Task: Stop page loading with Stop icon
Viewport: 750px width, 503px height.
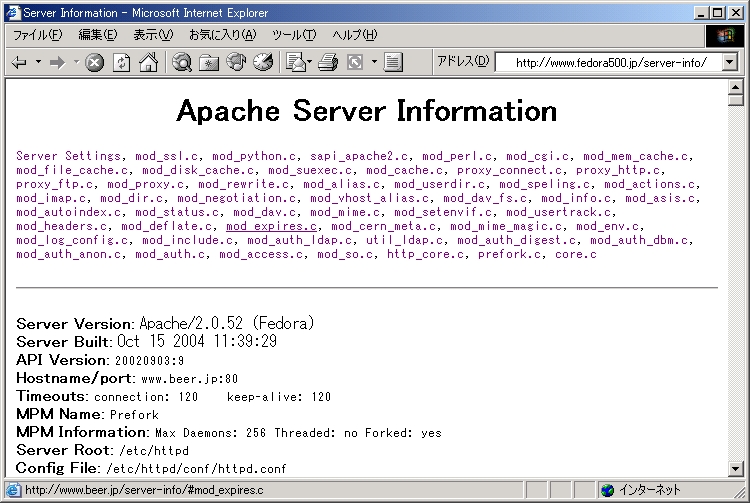Action: coord(95,63)
